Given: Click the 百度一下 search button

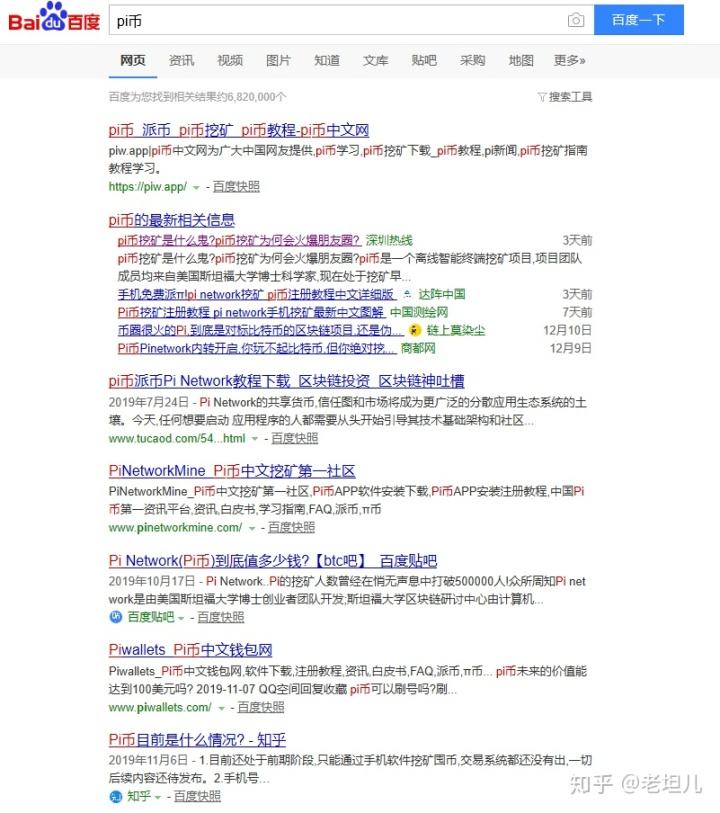Looking at the screenshot, I should click(639, 20).
